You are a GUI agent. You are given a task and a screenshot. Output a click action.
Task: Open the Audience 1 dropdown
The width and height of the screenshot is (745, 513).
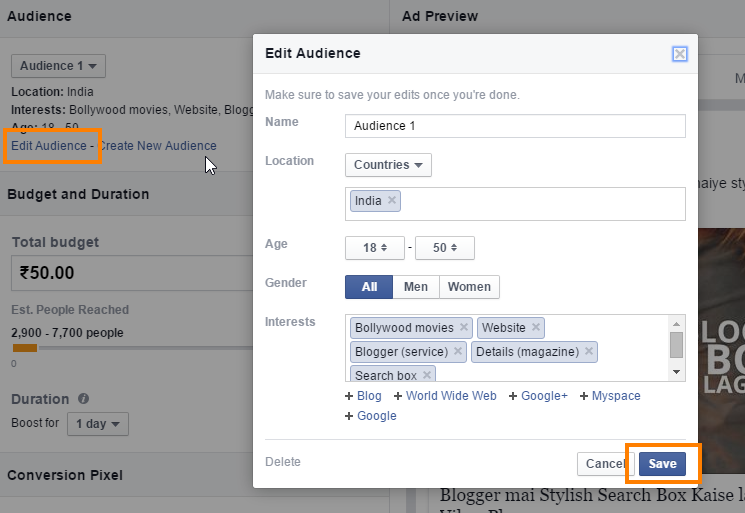(58, 66)
